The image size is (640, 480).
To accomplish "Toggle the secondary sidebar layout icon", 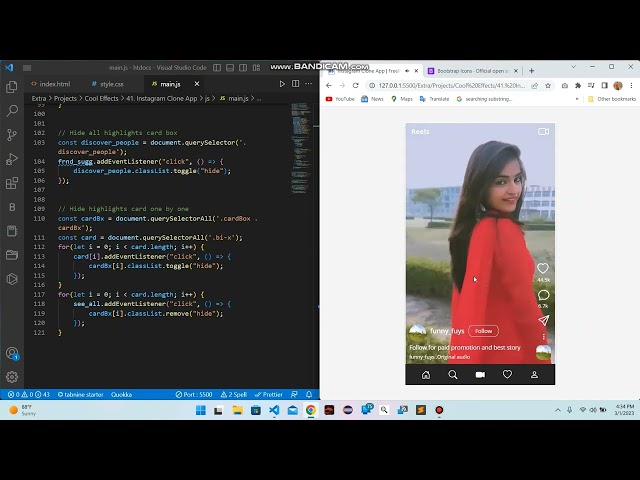I will pos(243,68).
